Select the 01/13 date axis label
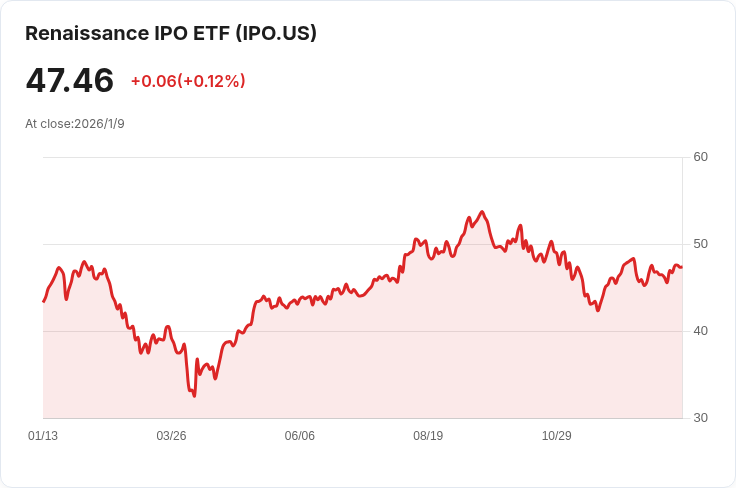Image resolution: width=736 pixels, height=488 pixels. 43,436
